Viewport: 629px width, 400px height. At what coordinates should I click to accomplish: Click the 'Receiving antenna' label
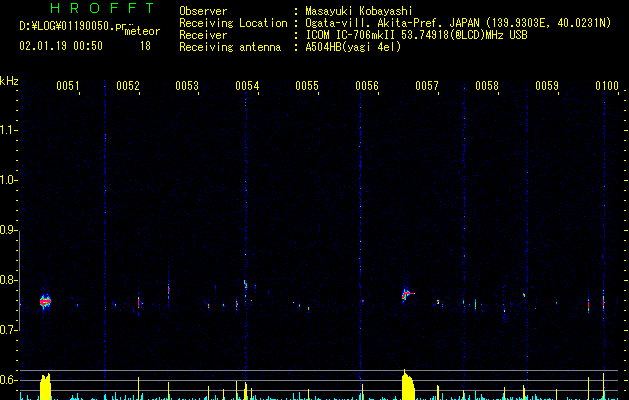[230, 47]
